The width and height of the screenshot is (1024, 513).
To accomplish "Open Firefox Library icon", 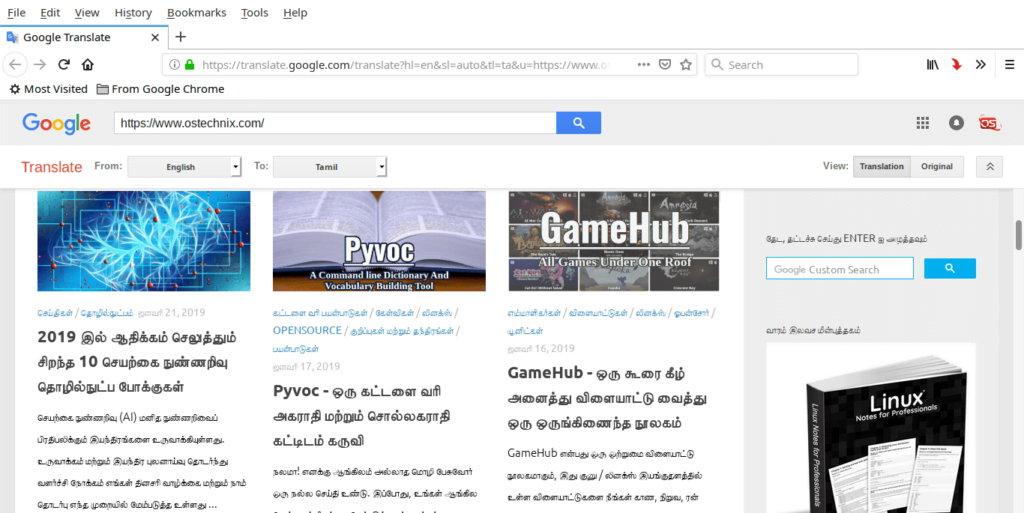I will [x=932, y=64].
